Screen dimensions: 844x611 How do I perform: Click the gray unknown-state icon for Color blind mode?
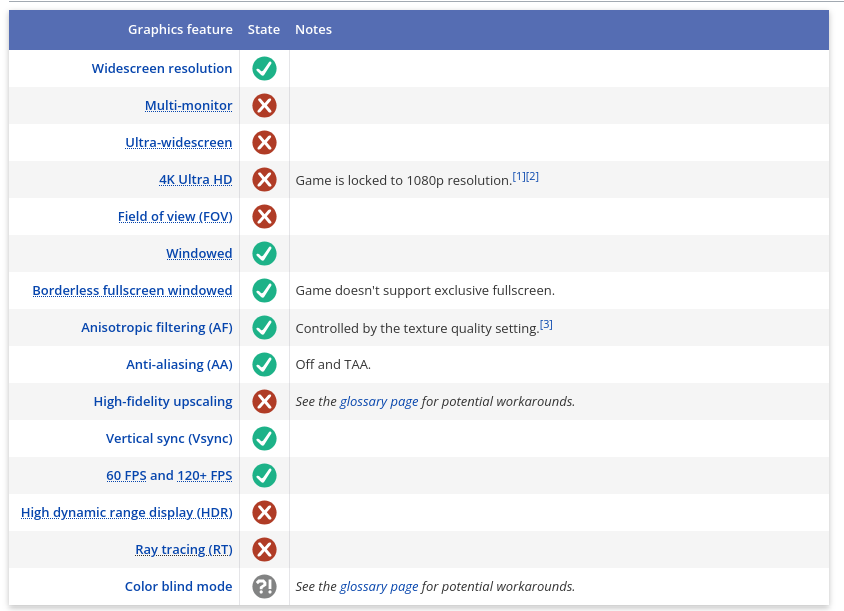point(264,586)
